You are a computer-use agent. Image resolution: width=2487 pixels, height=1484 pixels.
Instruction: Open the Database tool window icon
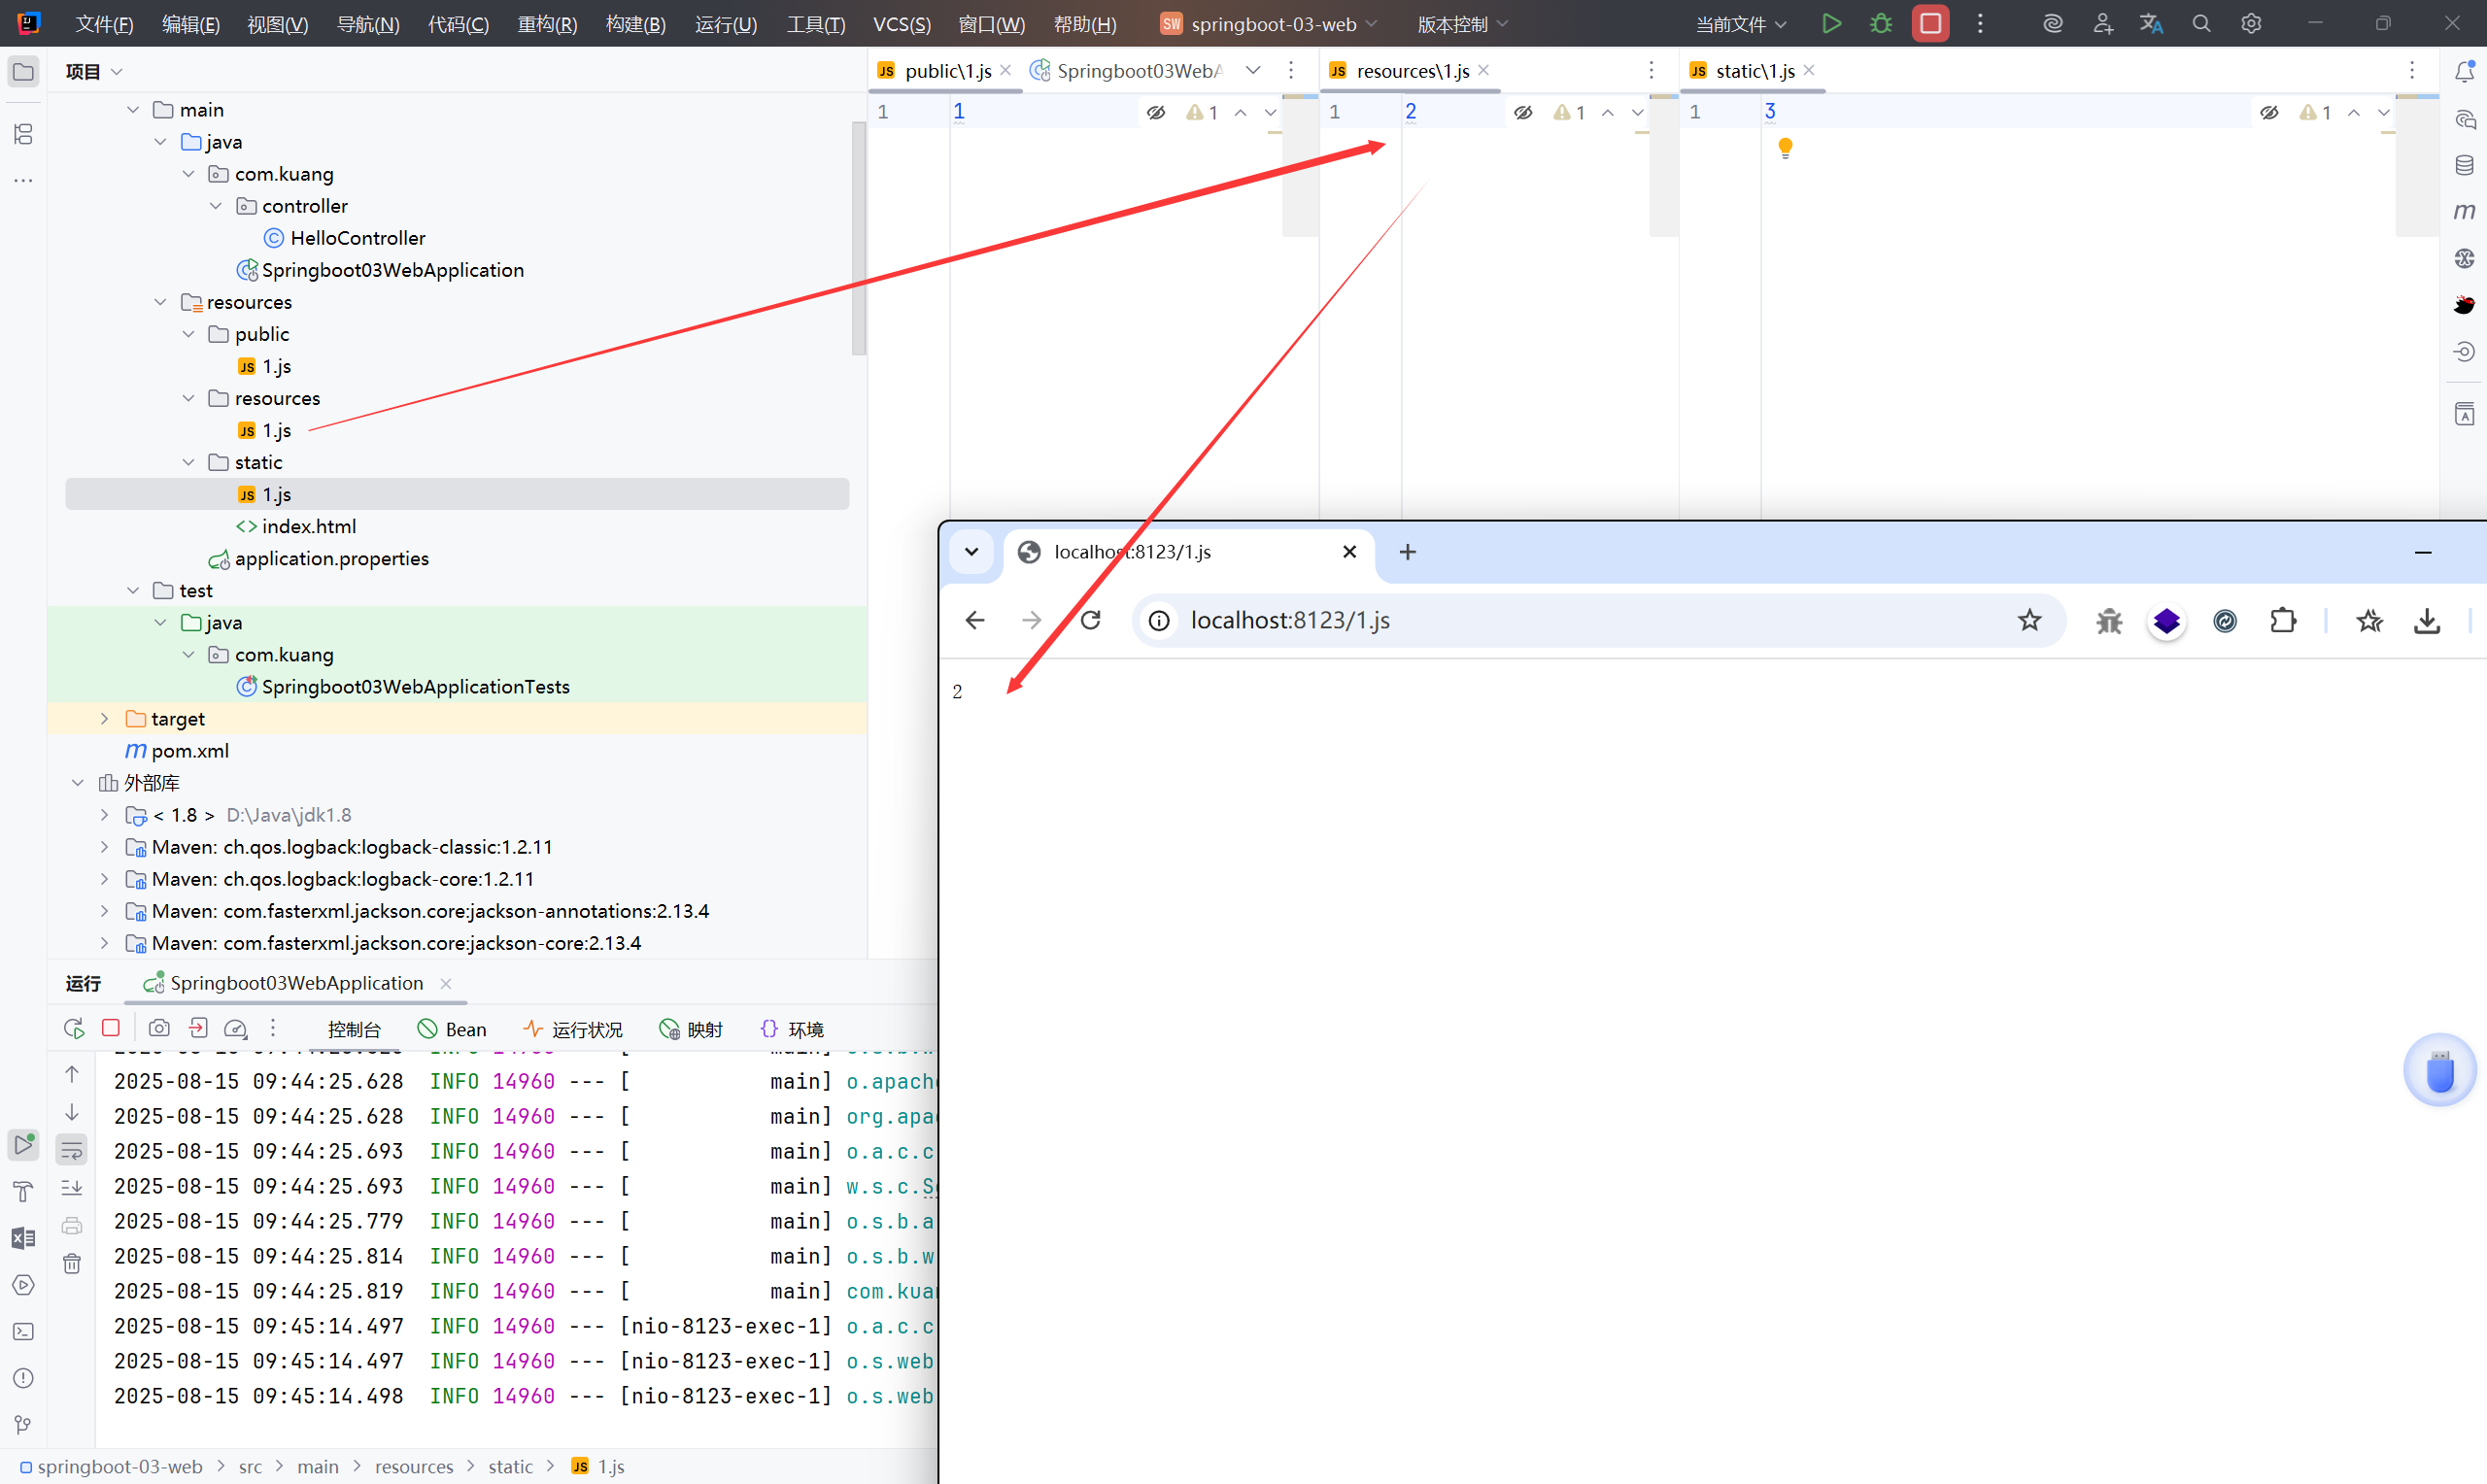pos(2464,165)
